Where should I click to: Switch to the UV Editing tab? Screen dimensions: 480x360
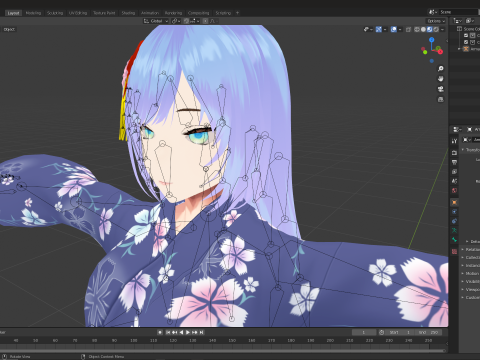tap(78, 13)
